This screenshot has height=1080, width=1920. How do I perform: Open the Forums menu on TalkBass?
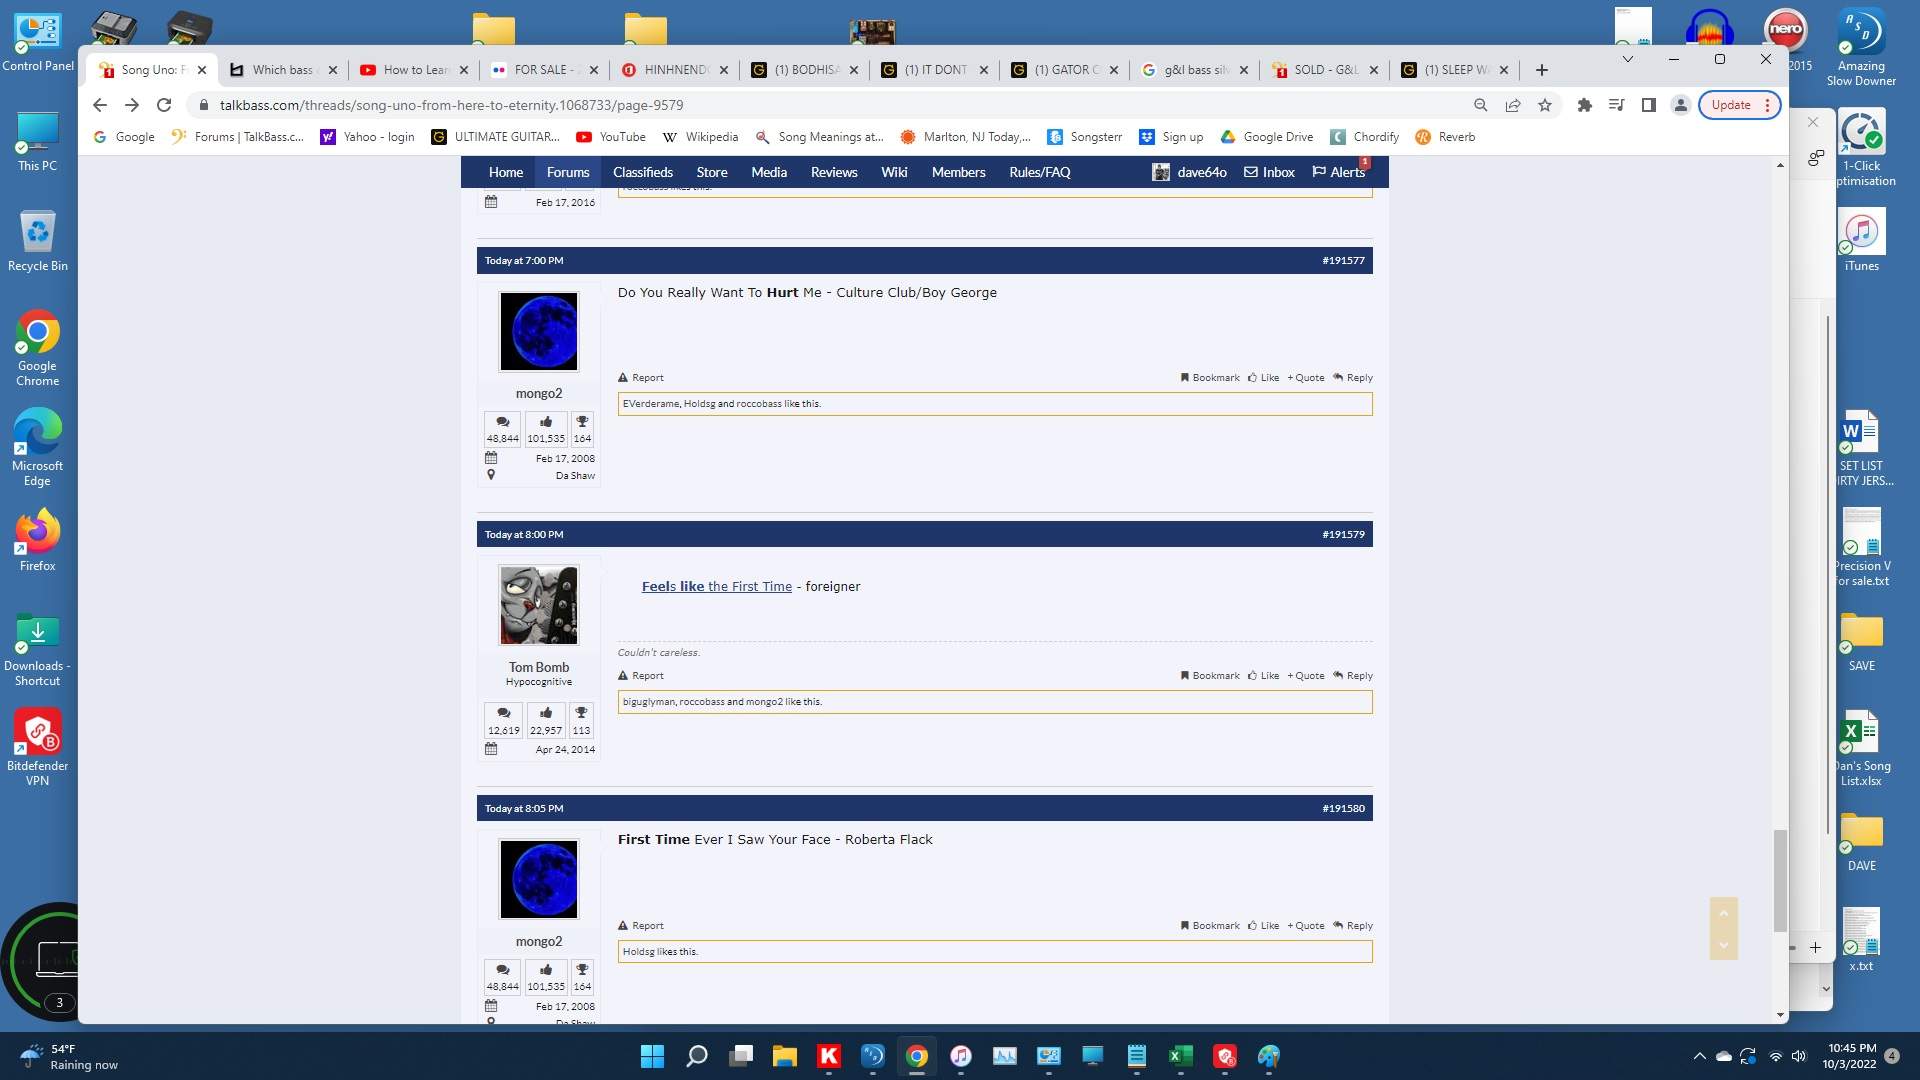point(568,172)
